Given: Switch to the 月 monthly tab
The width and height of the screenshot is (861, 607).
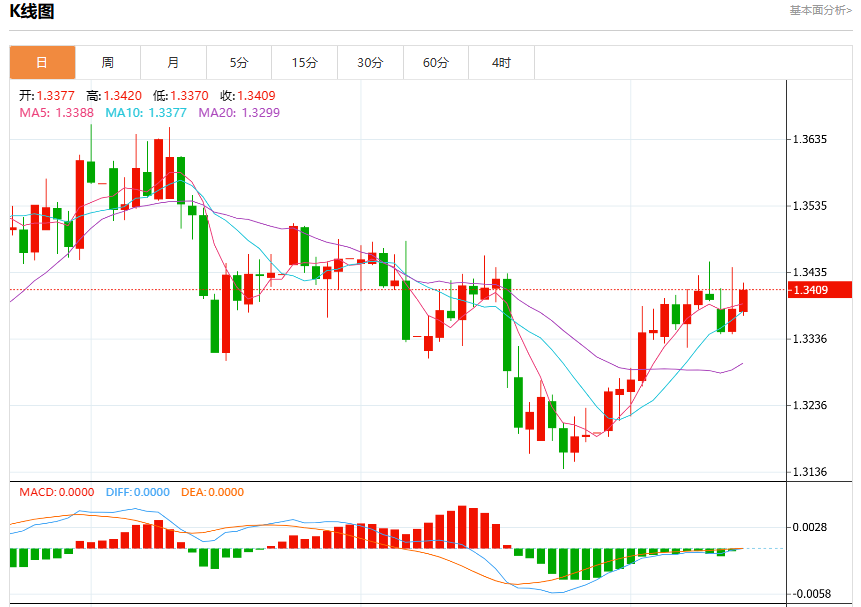Looking at the screenshot, I should (x=174, y=63).
